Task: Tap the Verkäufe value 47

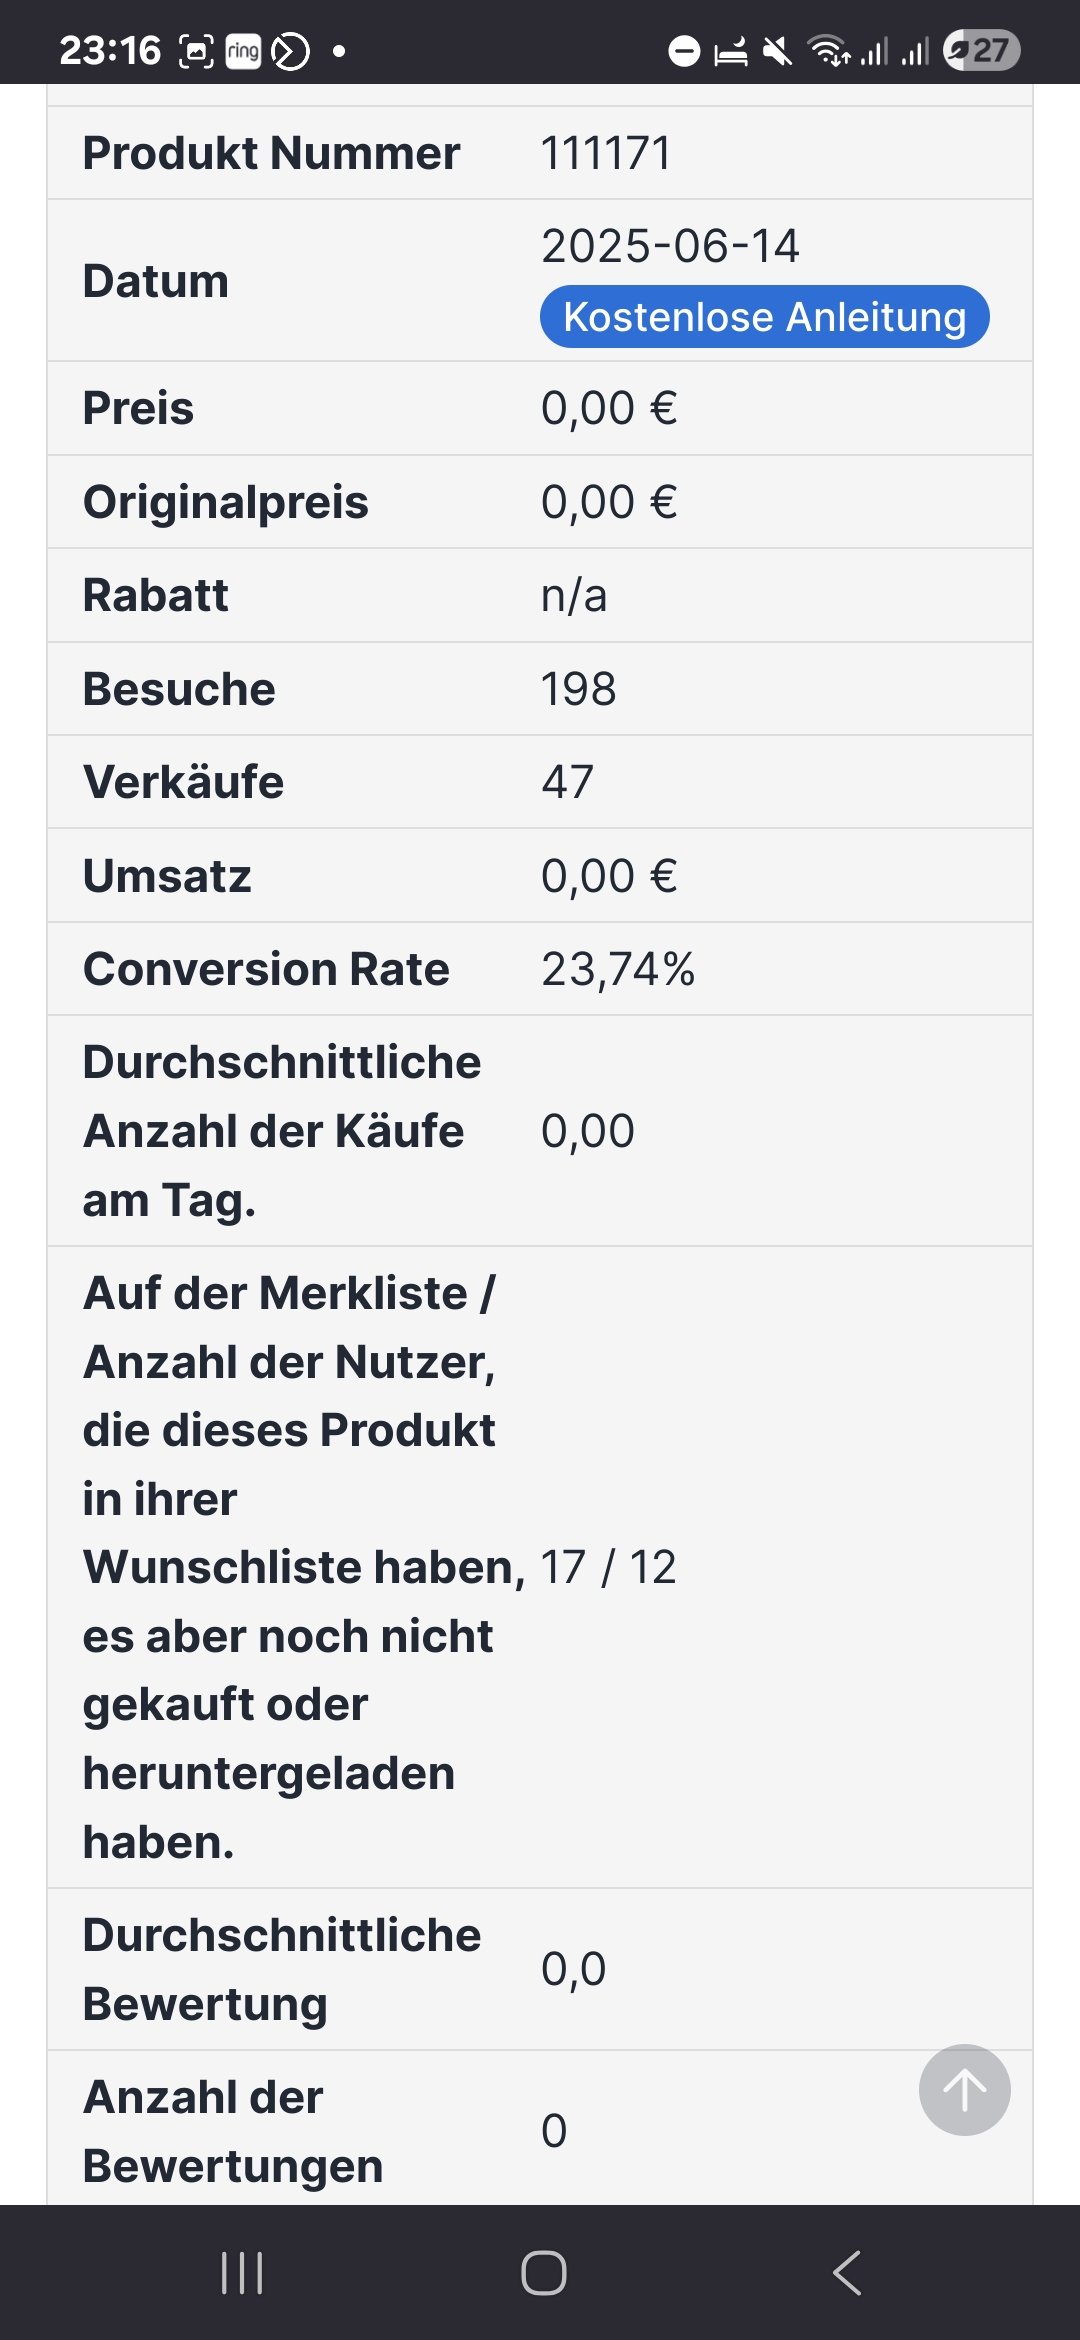Action: coord(567,782)
